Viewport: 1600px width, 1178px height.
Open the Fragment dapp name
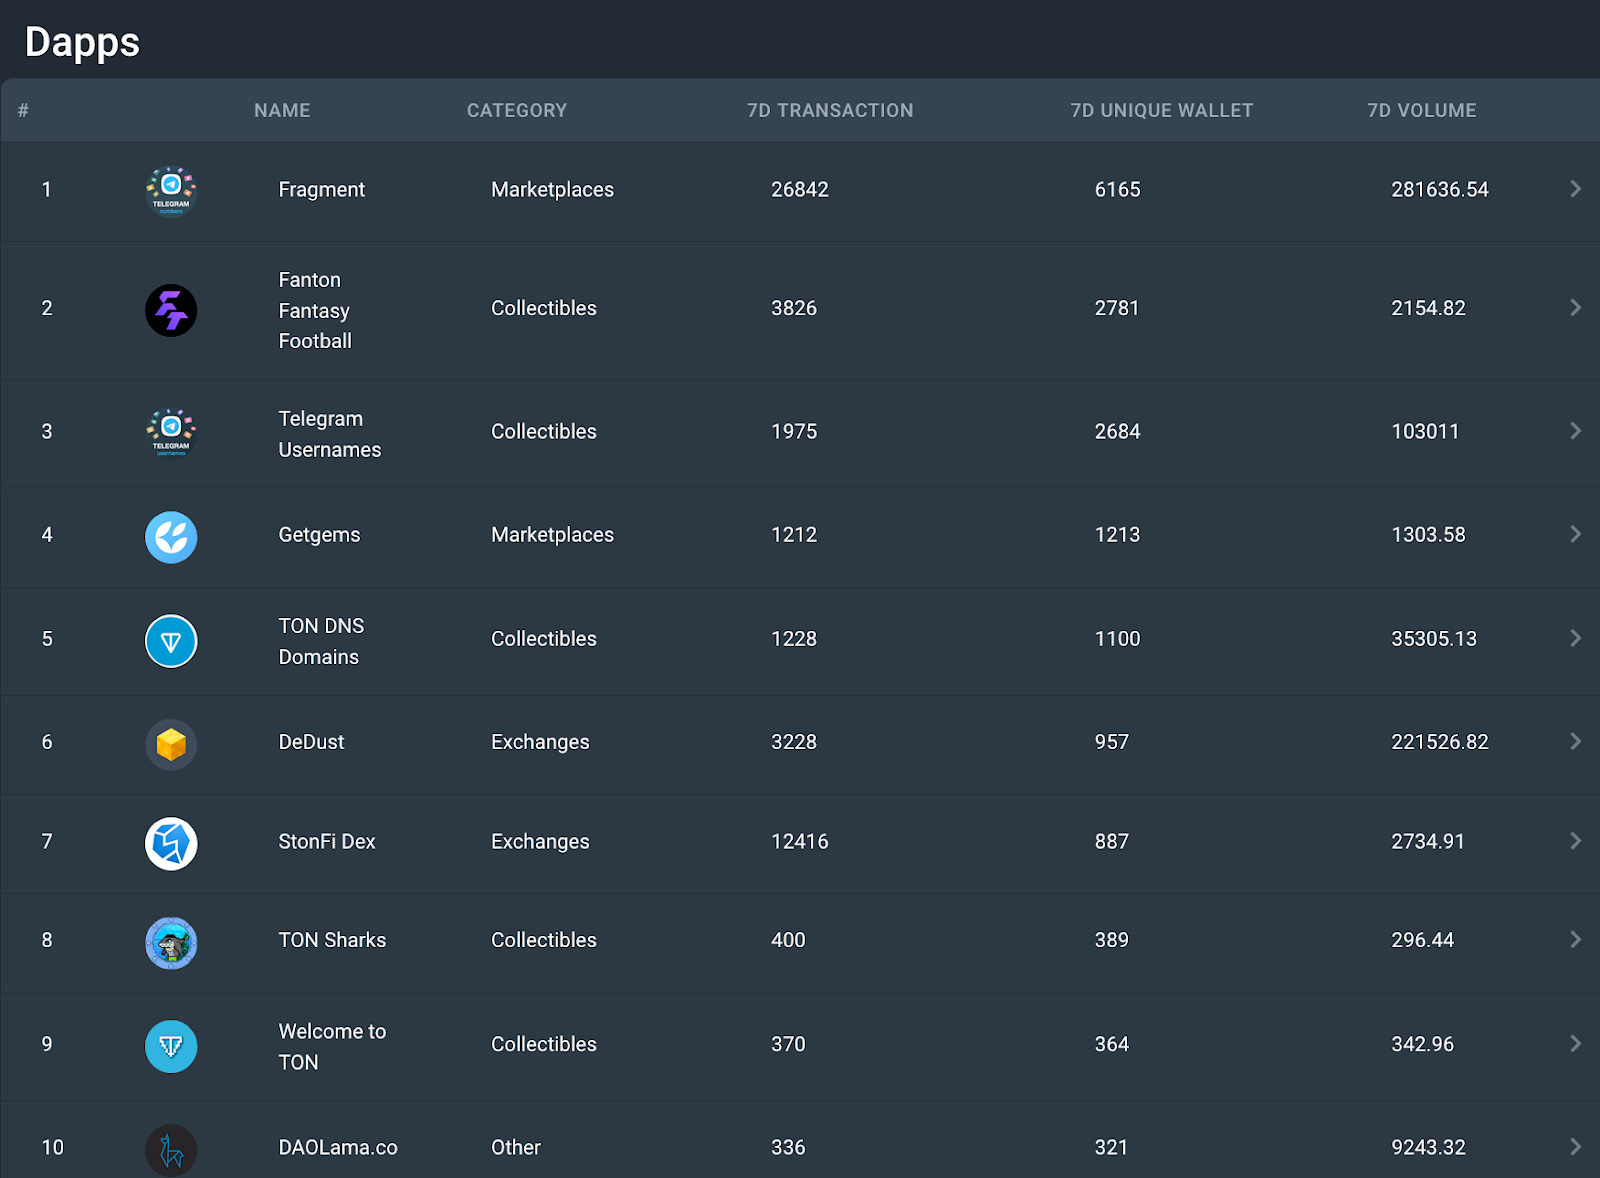[322, 190]
